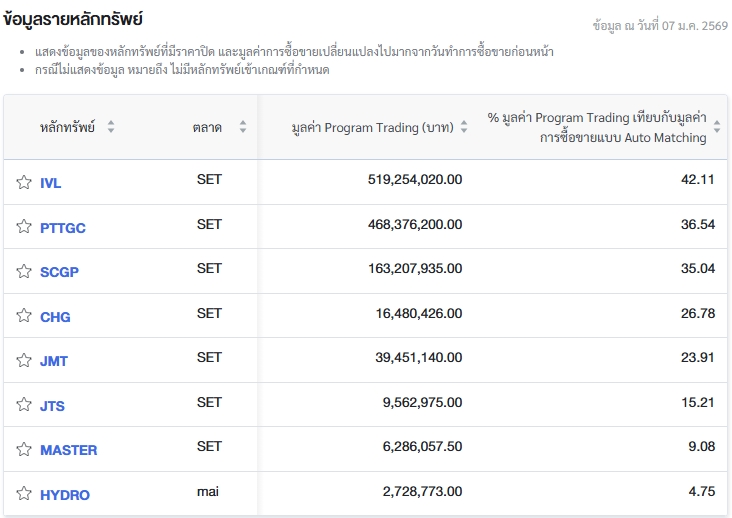Open the PTTGC stock page
This screenshot has height=518, width=732.
click(63, 228)
